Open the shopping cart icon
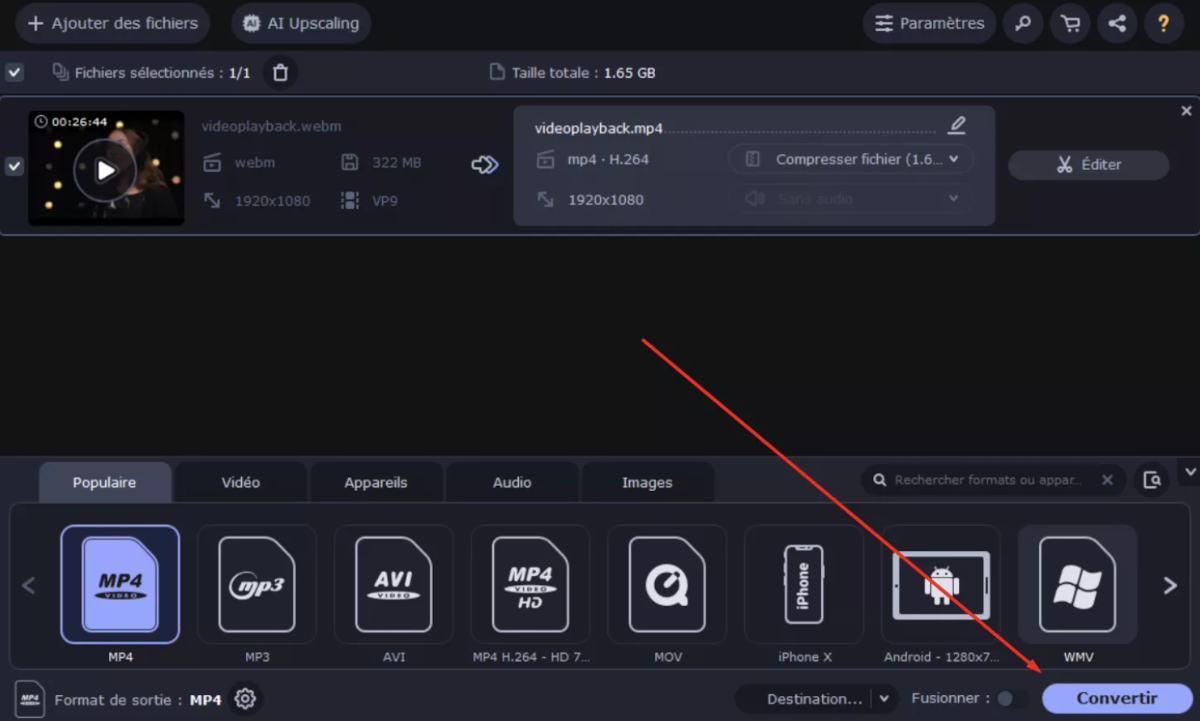 1070,24
